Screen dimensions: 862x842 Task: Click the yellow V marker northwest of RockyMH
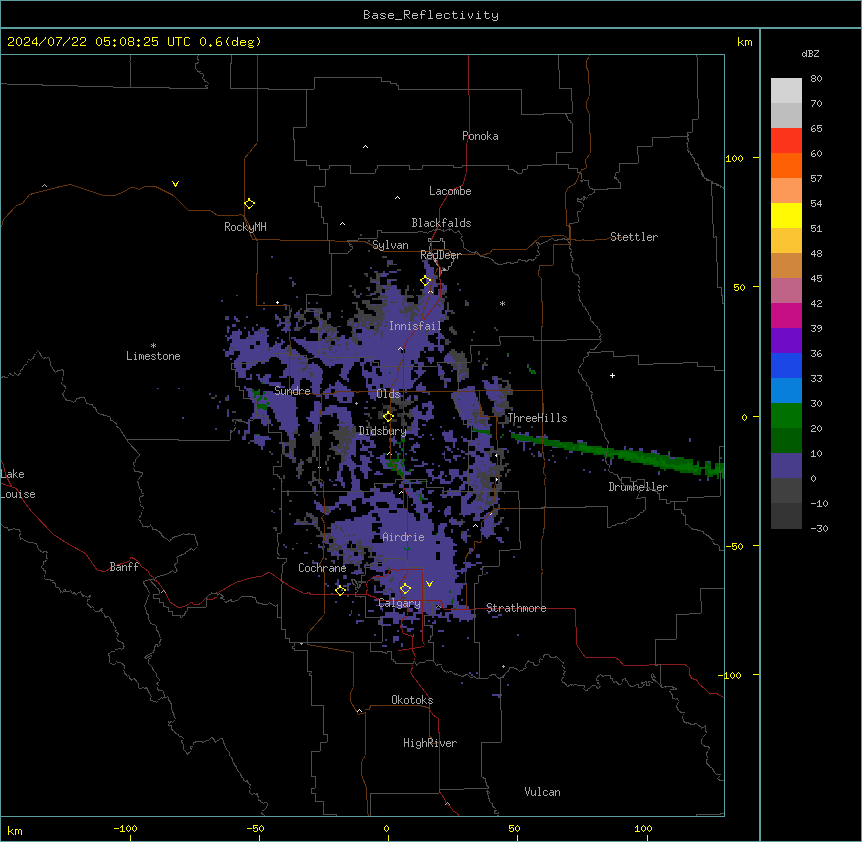point(175,184)
